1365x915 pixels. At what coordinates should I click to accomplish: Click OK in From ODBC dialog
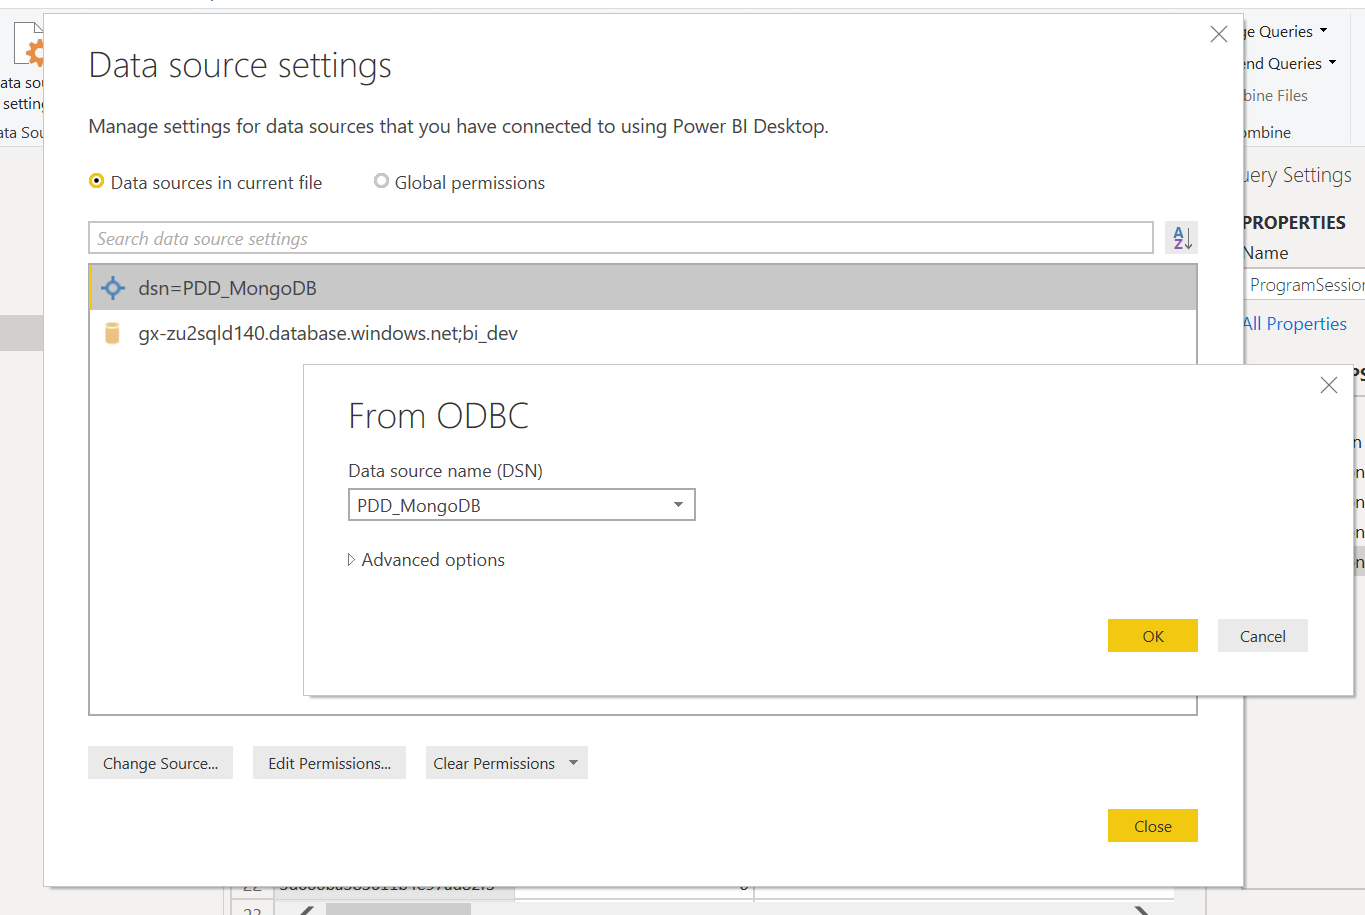pos(1152,636)
